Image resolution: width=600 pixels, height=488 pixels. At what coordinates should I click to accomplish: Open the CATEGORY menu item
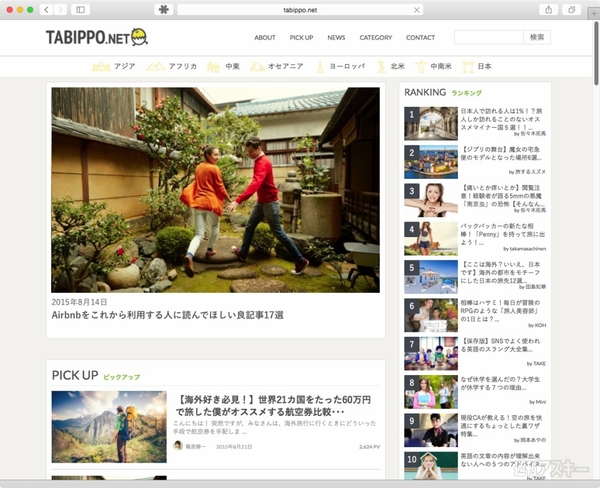[x=376, y=38]
